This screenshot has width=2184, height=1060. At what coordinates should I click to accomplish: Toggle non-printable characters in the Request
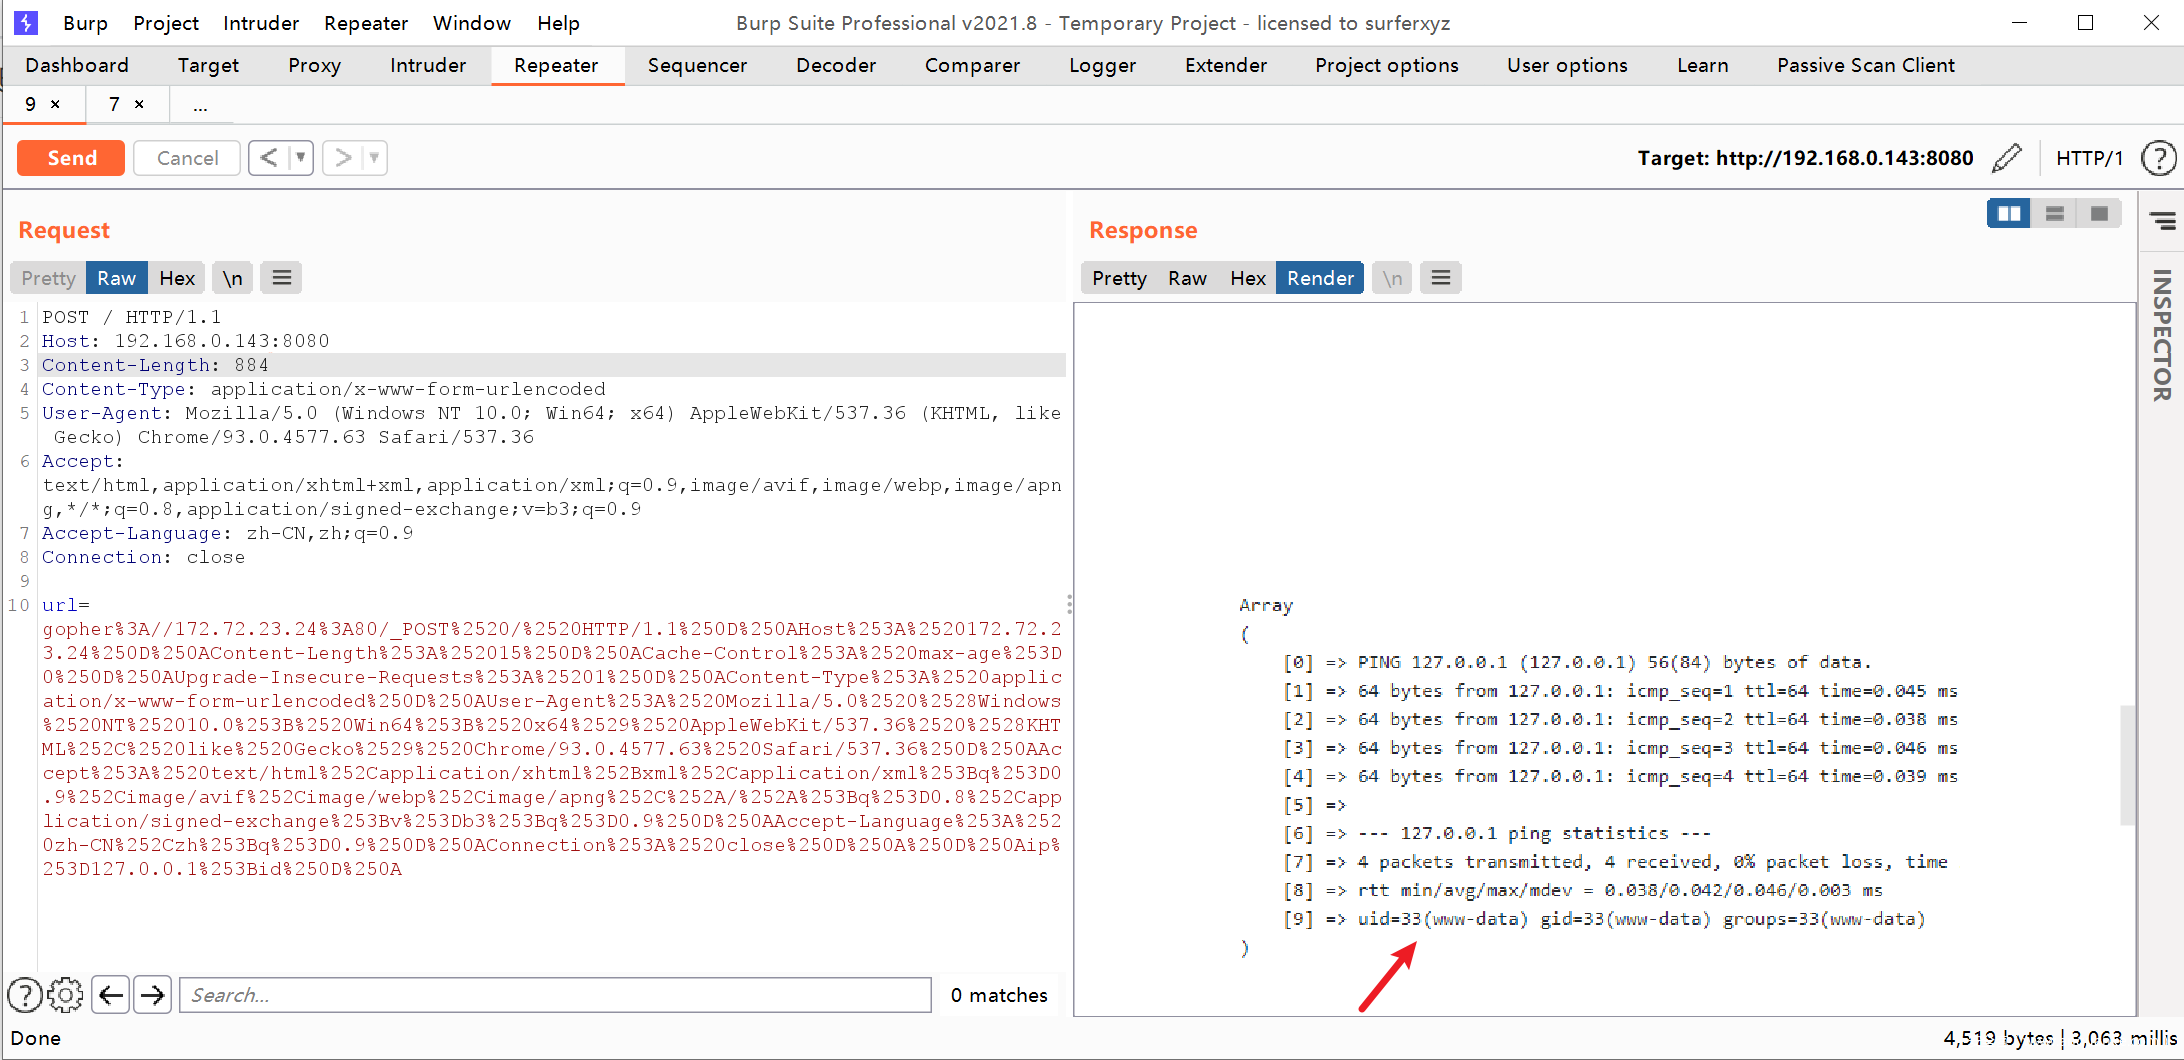pyautogui.click(x=232, y=278)
